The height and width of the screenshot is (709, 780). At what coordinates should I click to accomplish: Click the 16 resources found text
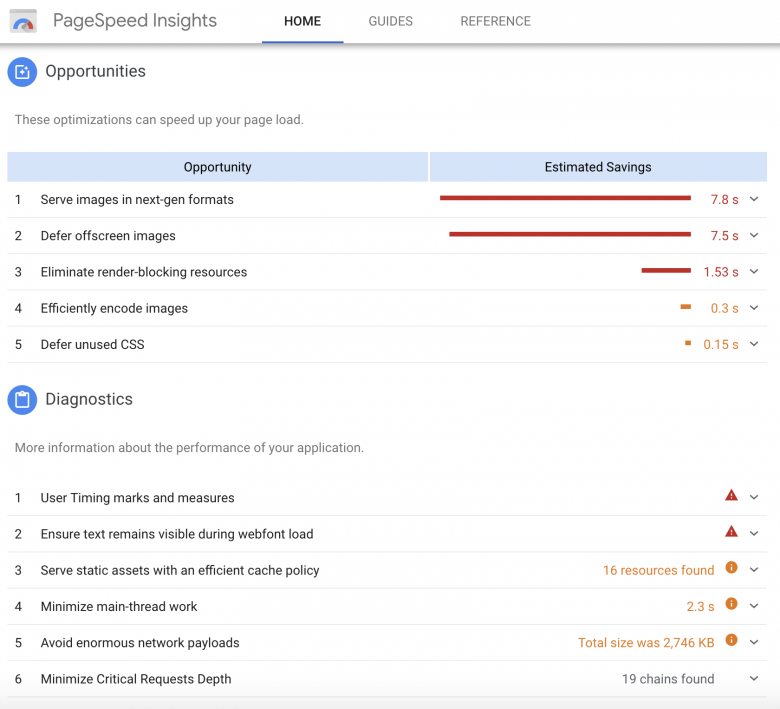tap(659, 570)
